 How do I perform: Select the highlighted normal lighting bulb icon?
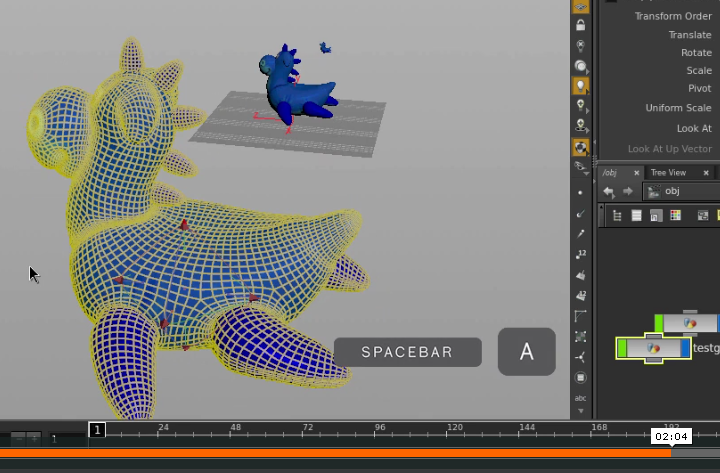coord(580,86)
